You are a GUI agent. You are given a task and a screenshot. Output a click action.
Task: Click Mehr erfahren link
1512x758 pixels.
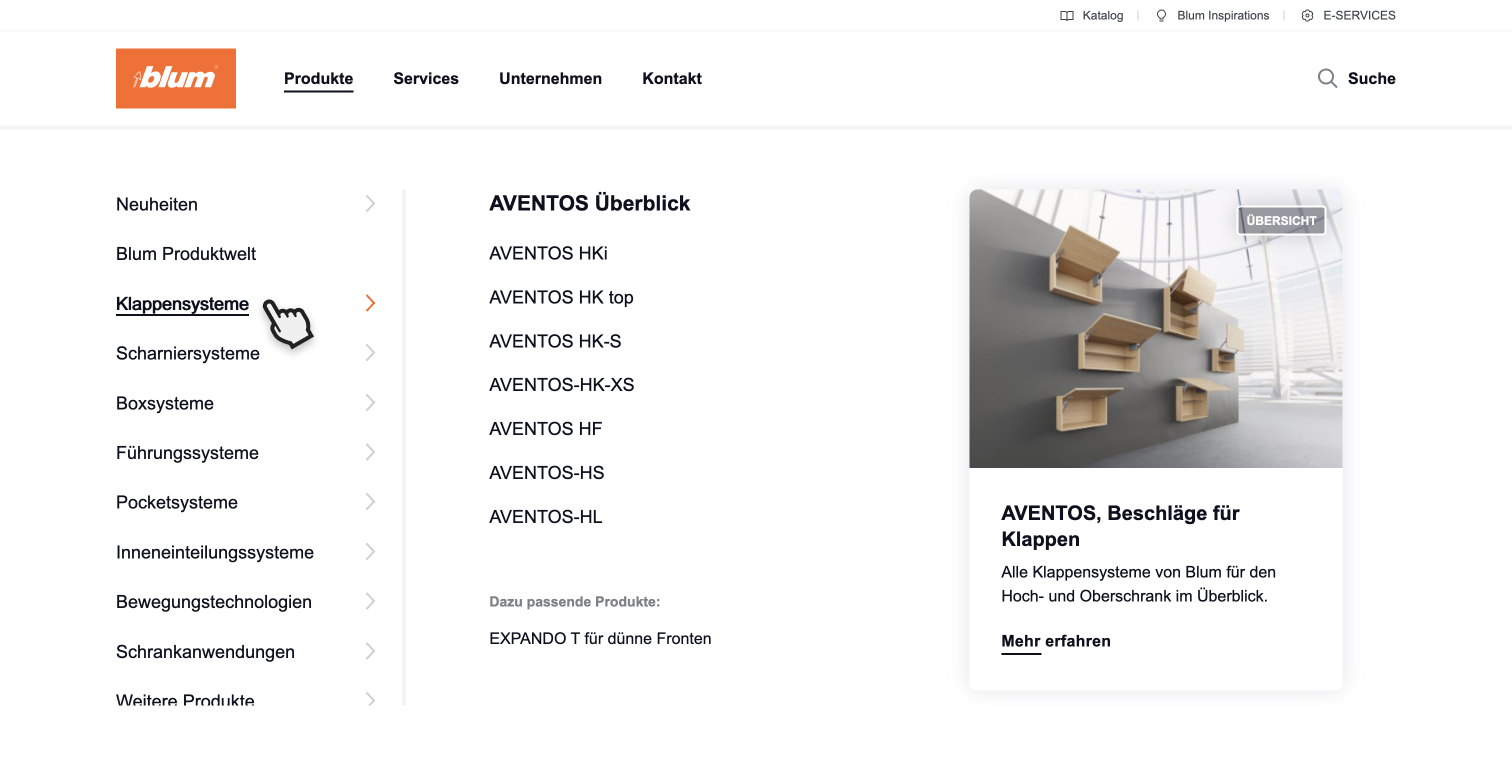click(1056, 641)
